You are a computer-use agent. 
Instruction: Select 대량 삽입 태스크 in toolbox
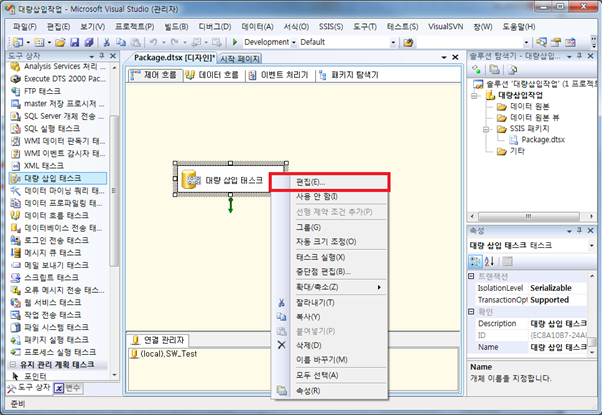coord(57,178)
